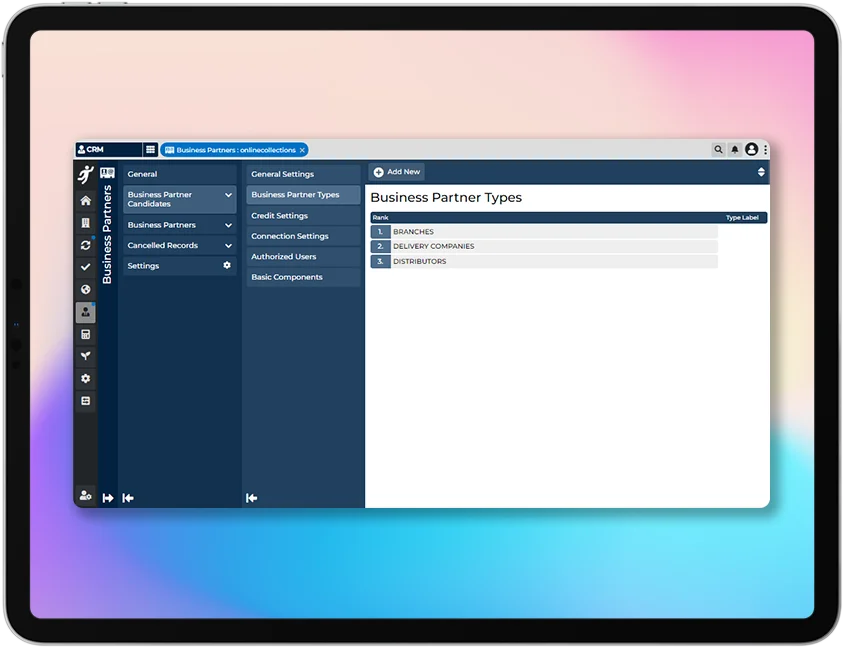843x647 pixels.
Task: Expand the Business Partners menu chevron
Action: [228, 226]
